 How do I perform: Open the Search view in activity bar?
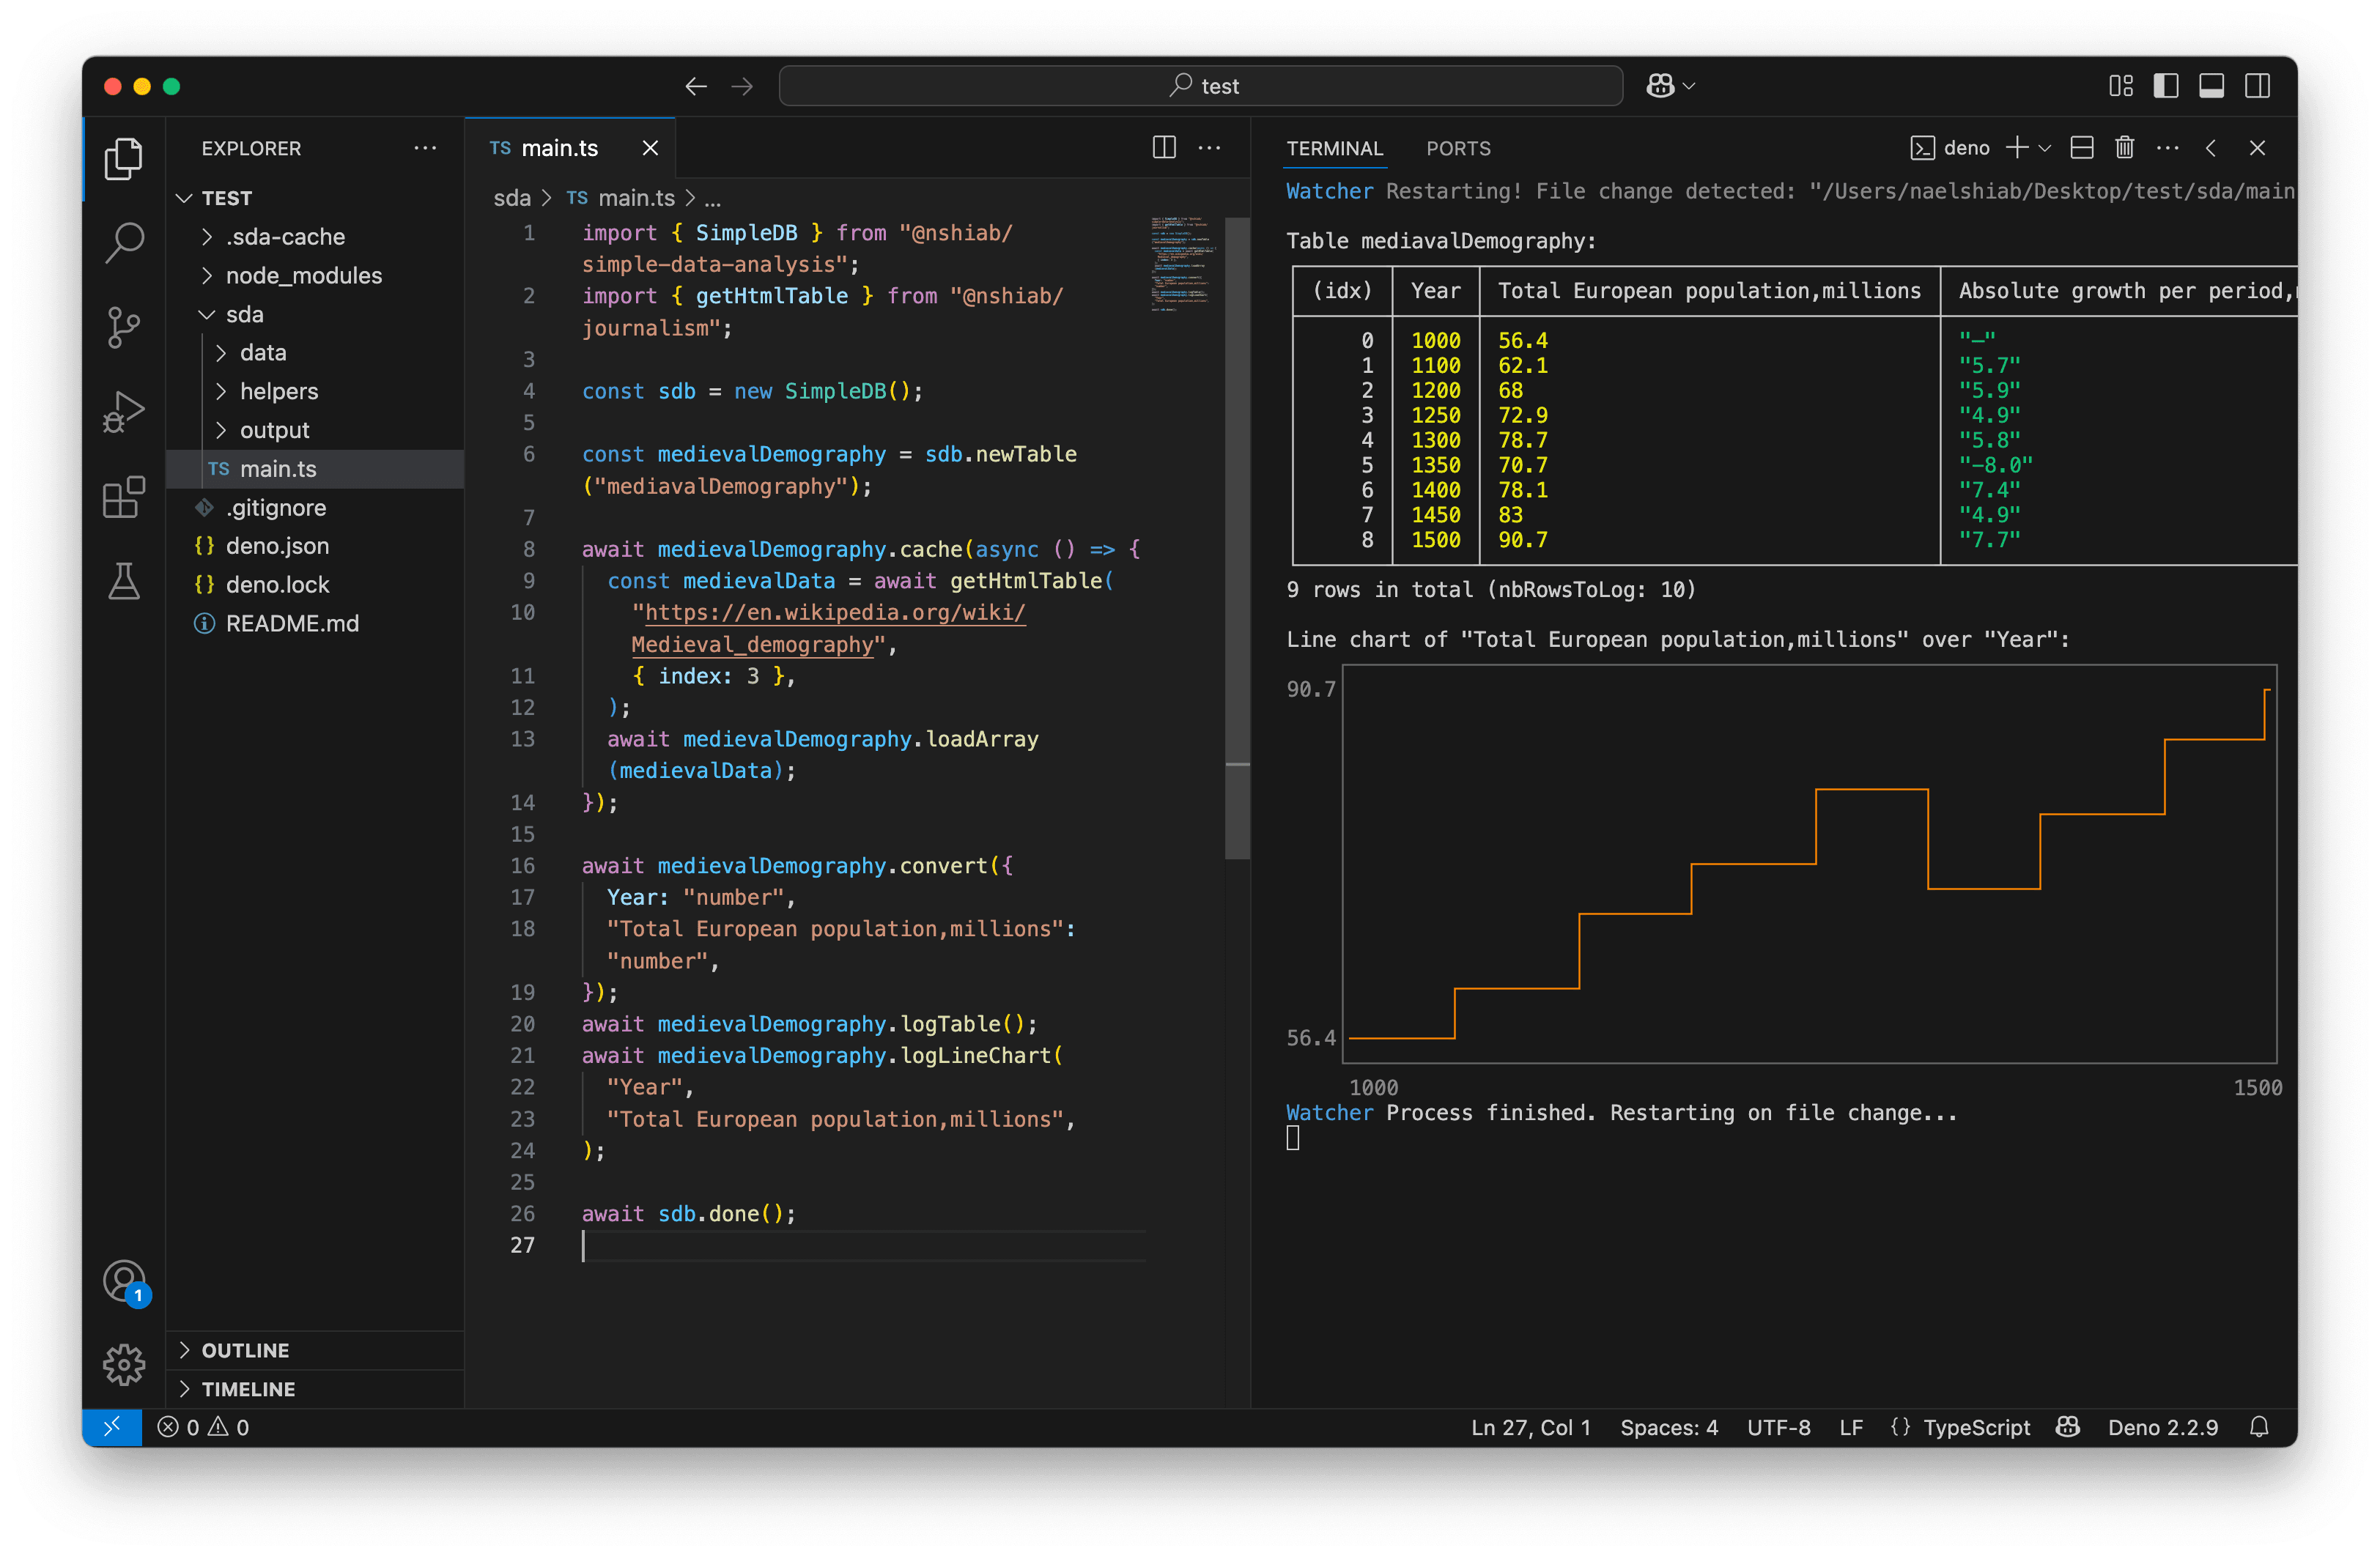[x=124, y=242]
